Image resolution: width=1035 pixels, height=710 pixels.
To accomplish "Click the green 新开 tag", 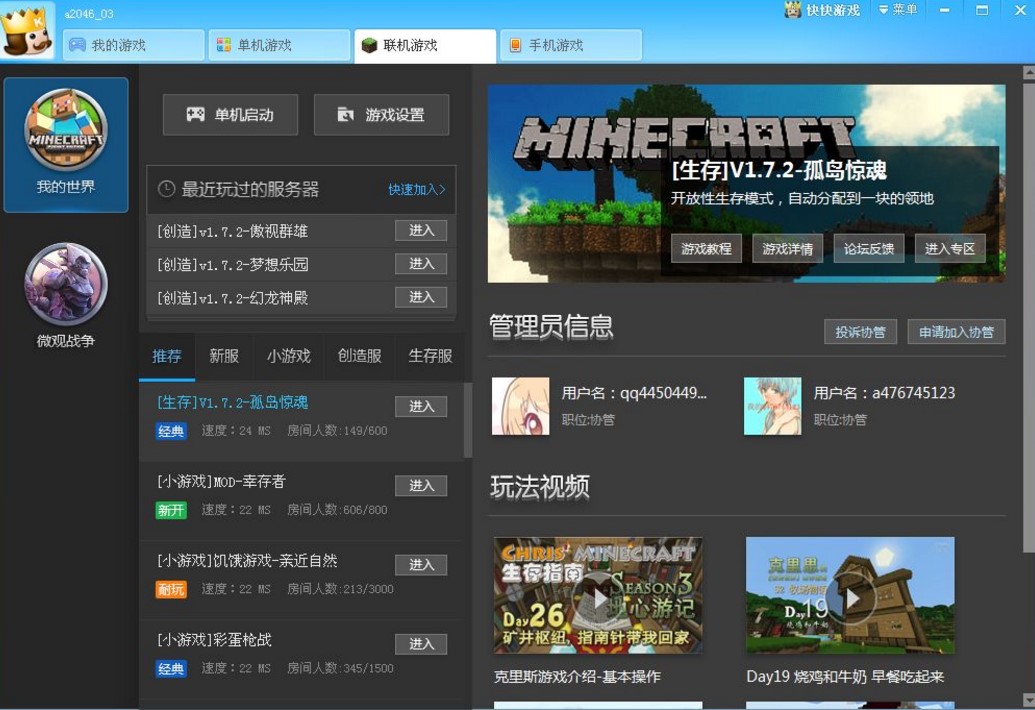I will (171, 510).
